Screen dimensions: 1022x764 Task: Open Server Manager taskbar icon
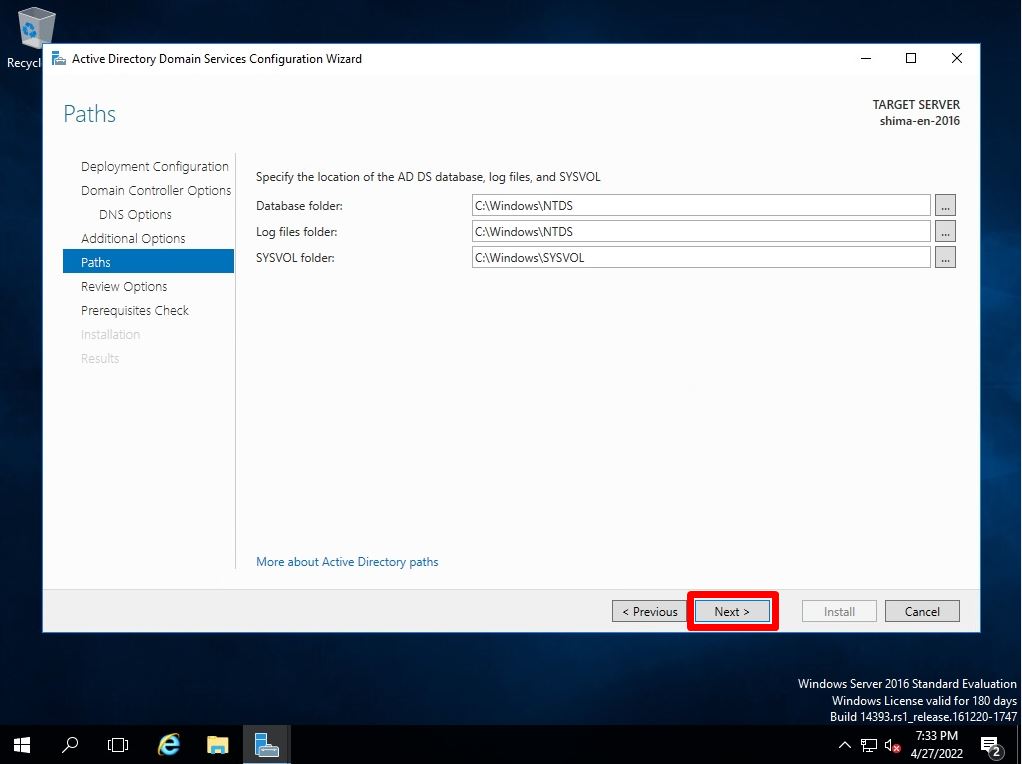(x=267, y=744)
